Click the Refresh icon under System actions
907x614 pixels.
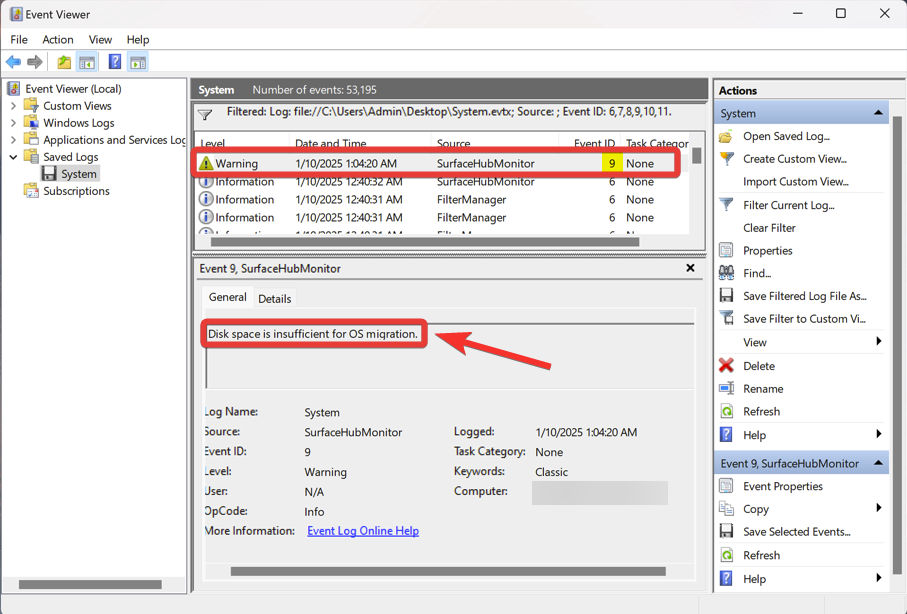tap(726, 411)
